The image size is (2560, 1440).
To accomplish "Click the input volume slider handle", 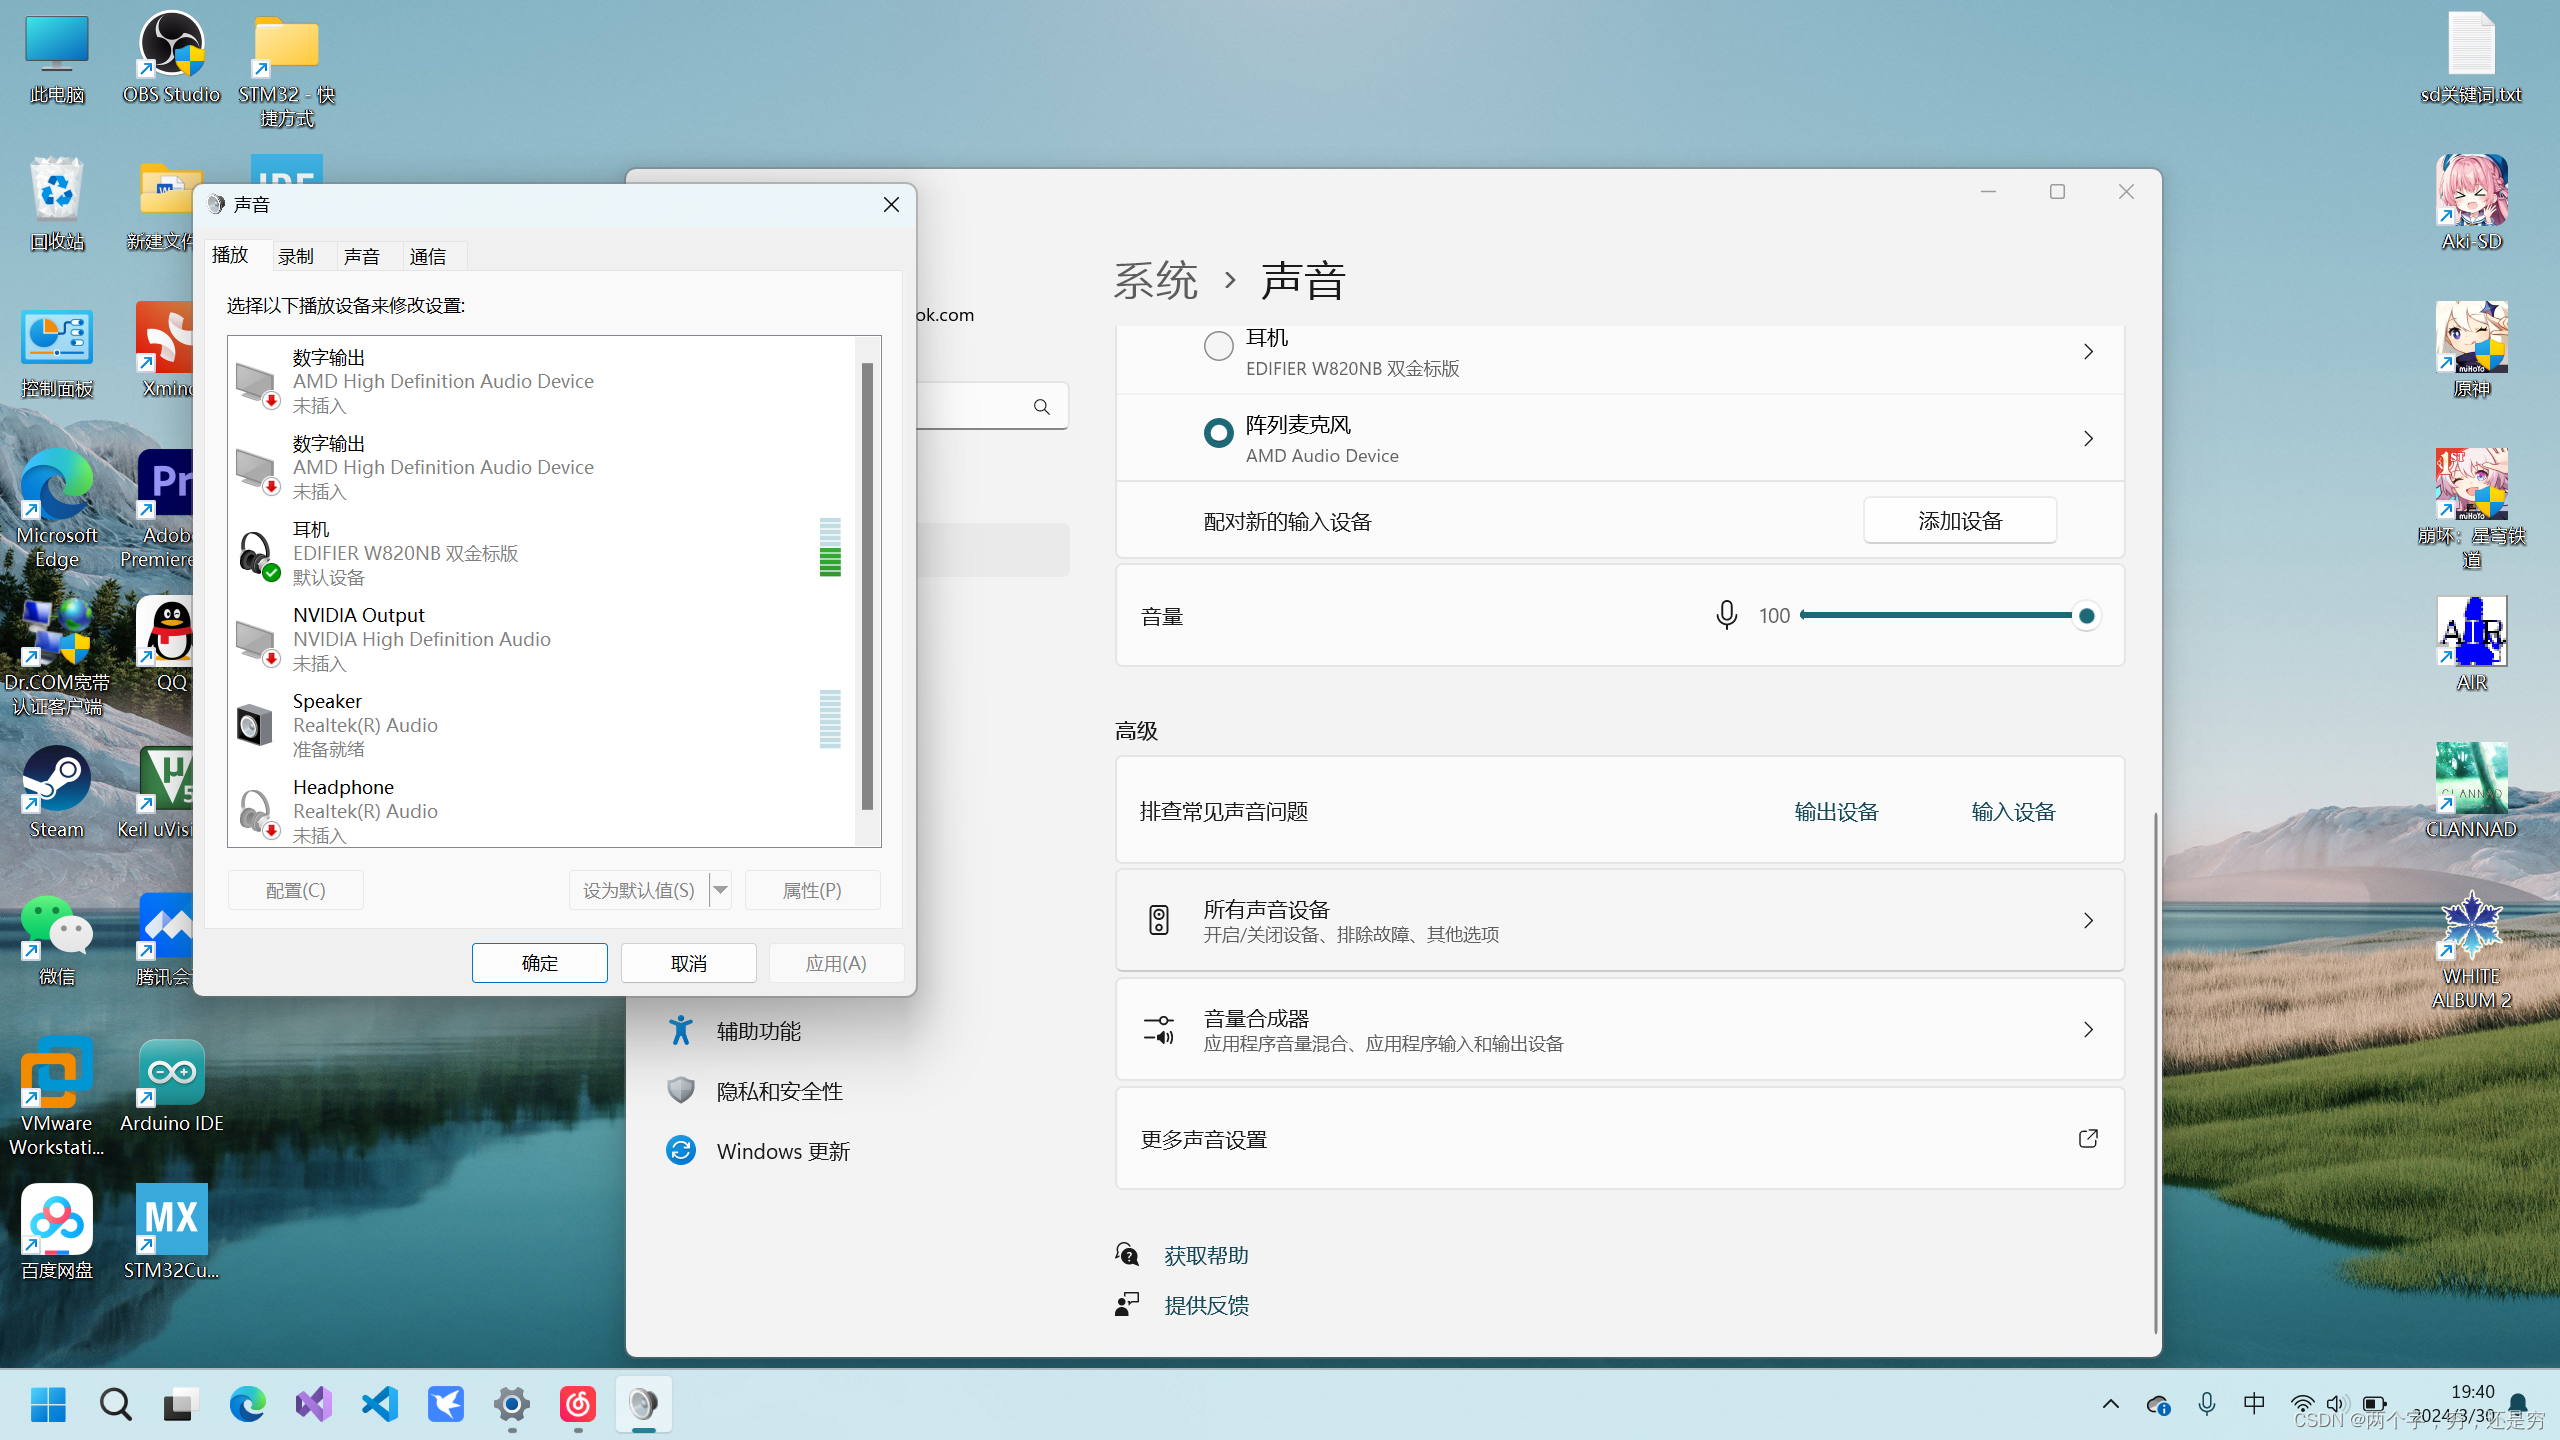I will (2086, 616).
